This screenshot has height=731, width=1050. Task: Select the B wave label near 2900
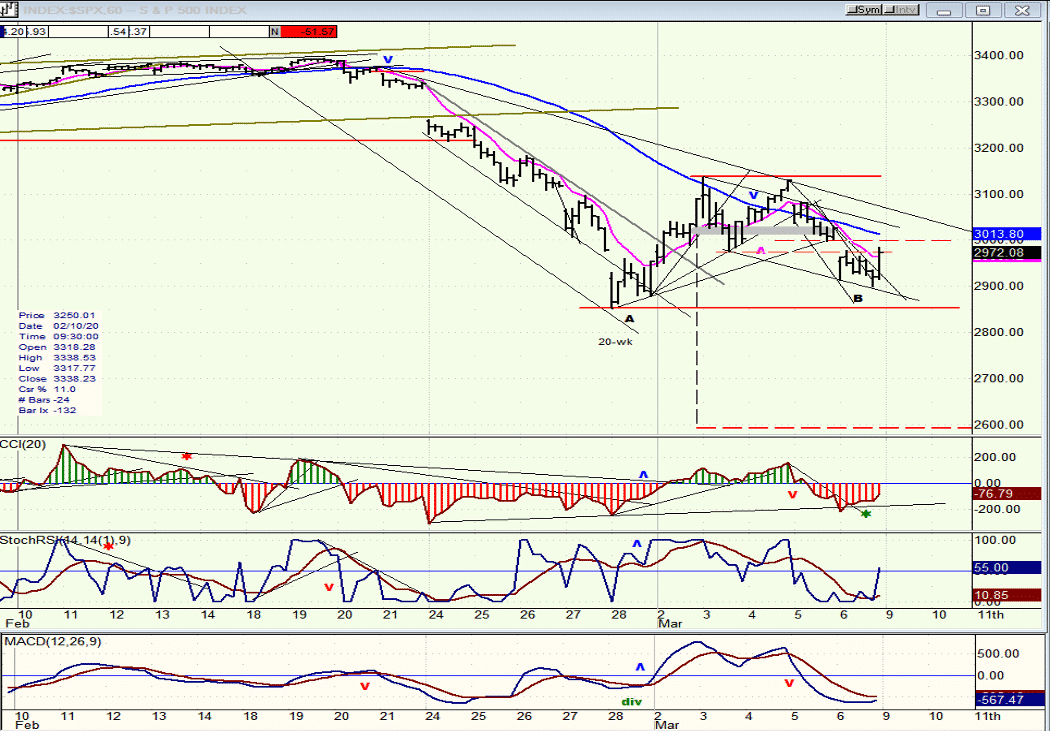pos(858,299)
